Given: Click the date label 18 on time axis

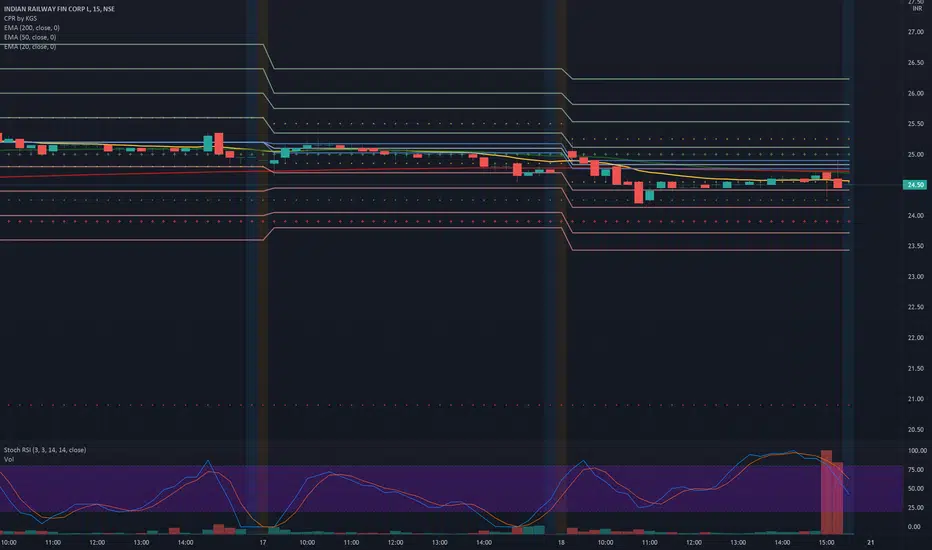Looking at the screenshot, I should pyautogui.click(x=561, y=542).
